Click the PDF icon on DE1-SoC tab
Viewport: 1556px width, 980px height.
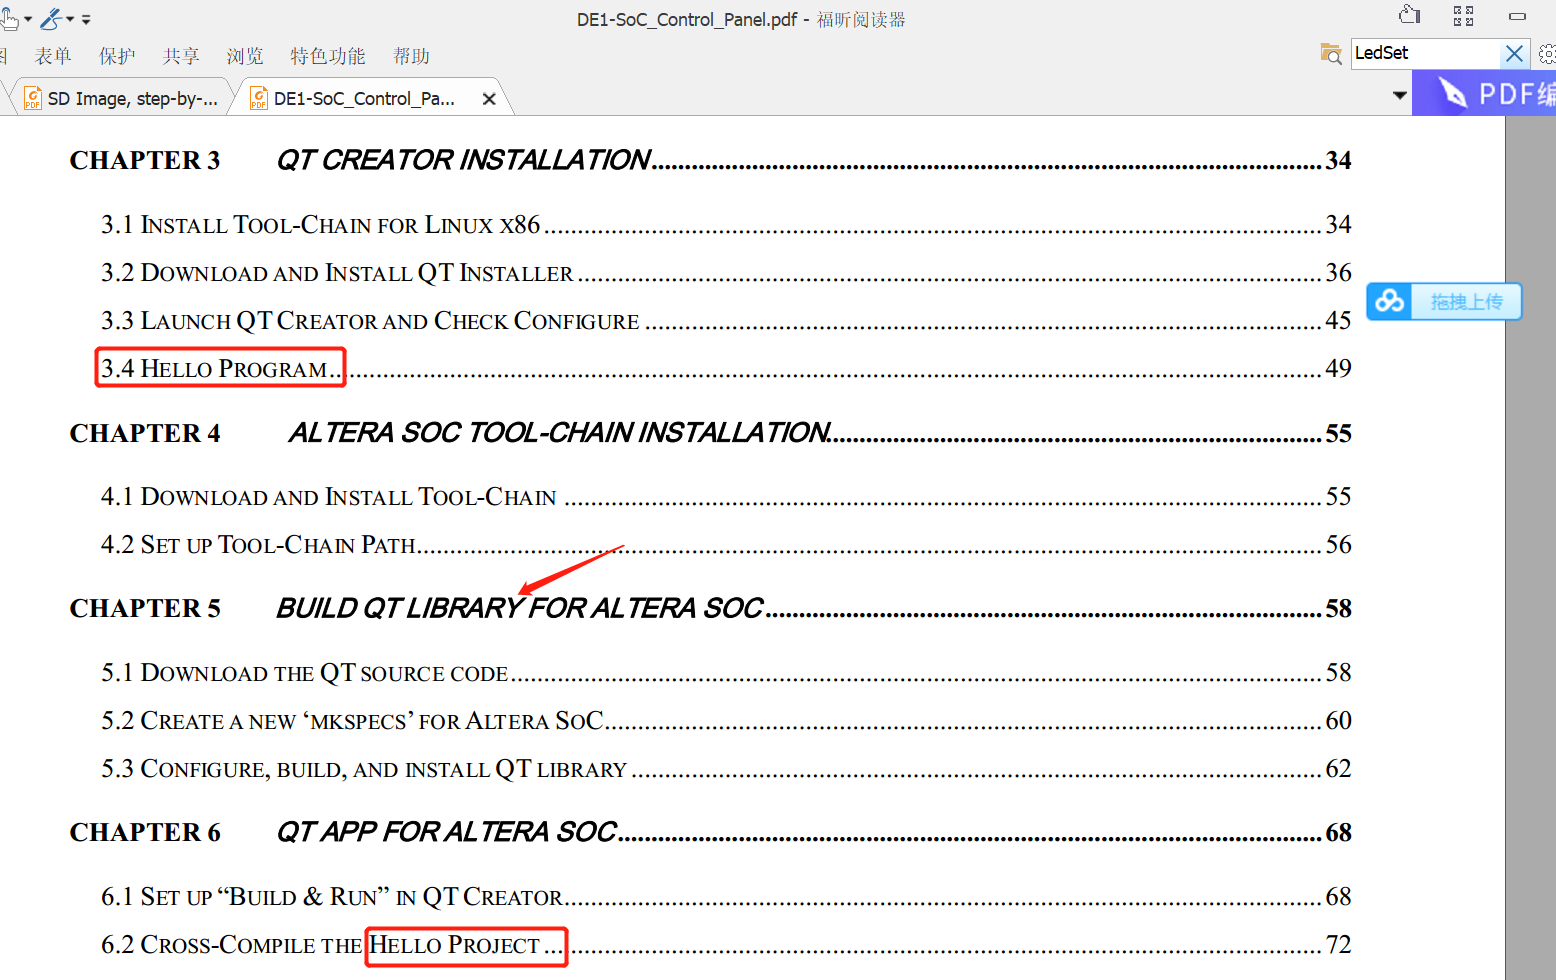click(x=259, y=98)
